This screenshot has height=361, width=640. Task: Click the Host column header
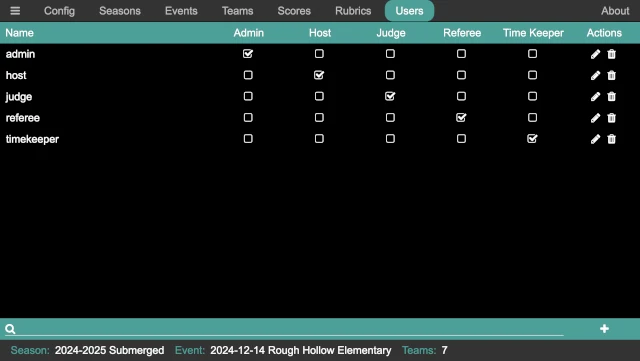coord(320,33)
